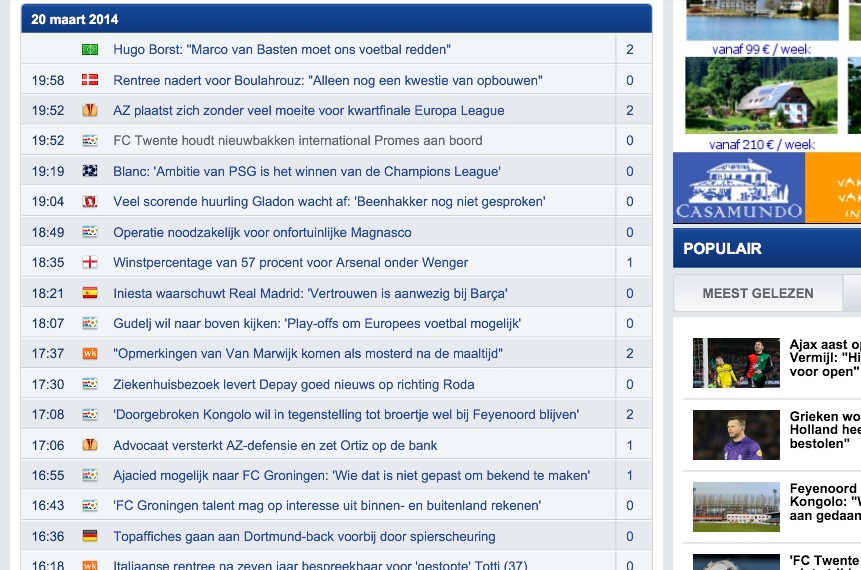Click the Europa League icon in the AZ kwartfinale row

[90, 110]
